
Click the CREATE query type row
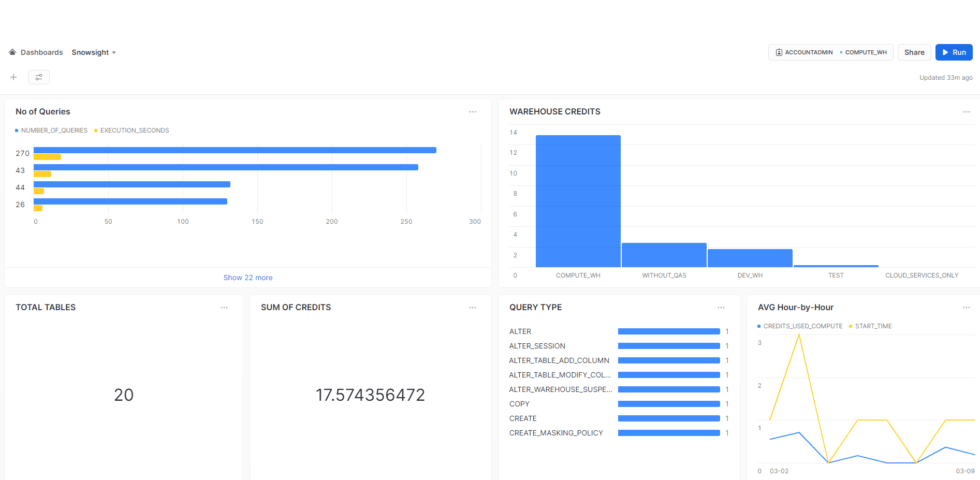pos(619,418)
